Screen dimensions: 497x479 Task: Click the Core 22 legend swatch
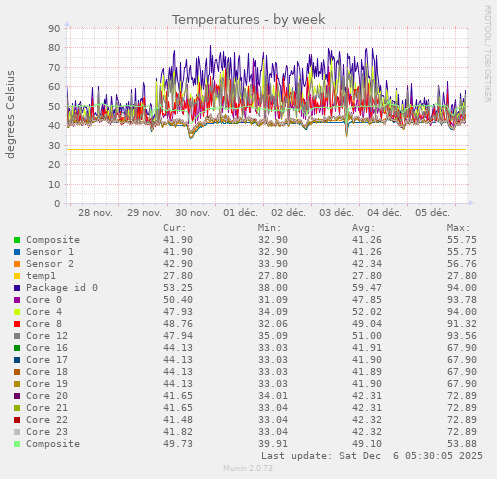click(x=17, y=420)
